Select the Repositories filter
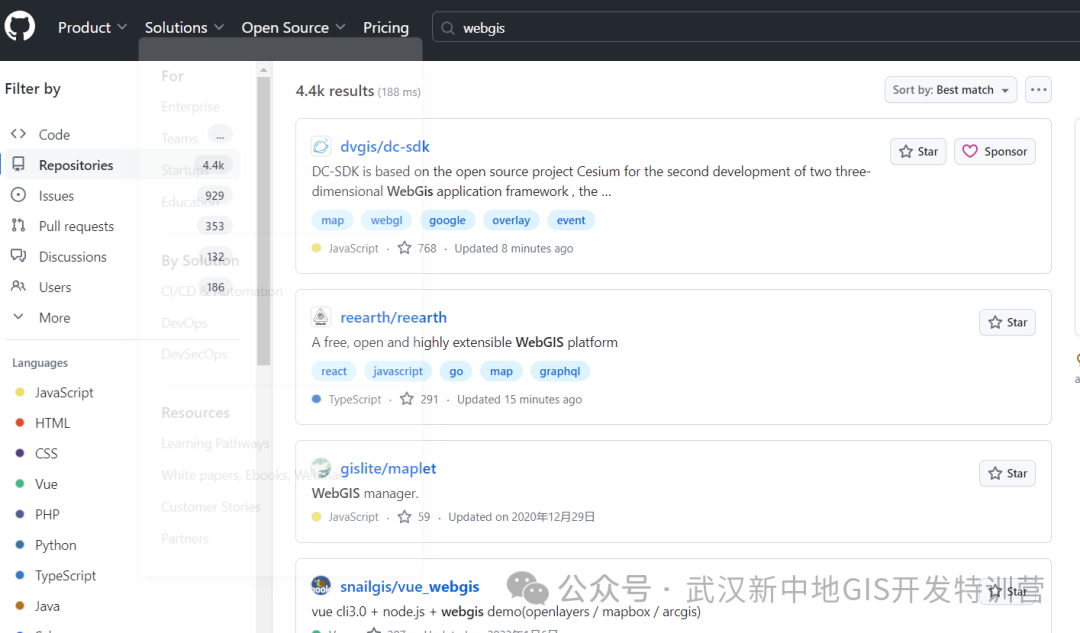Screen dimensions: 1080x633 coord(123,165)
